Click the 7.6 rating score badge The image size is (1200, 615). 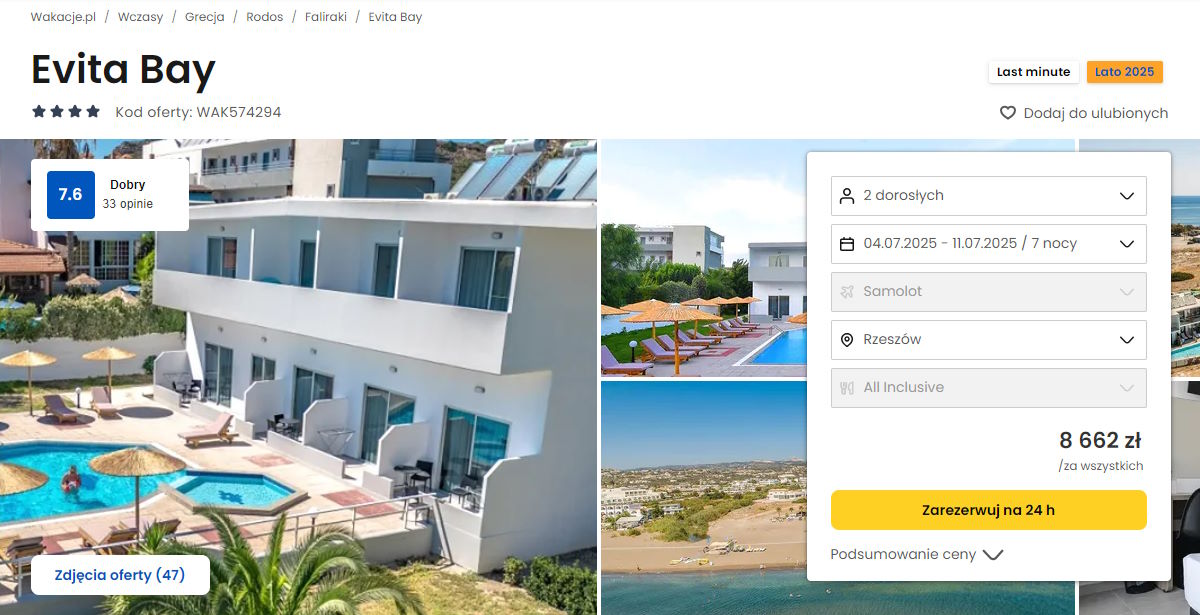71,195
